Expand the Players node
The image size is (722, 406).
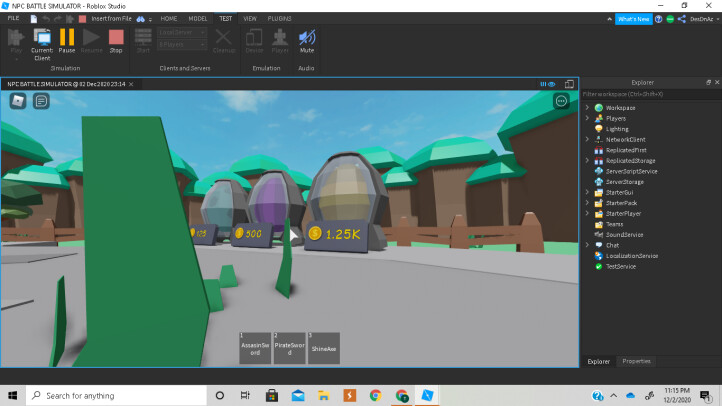tap(587, 118)
